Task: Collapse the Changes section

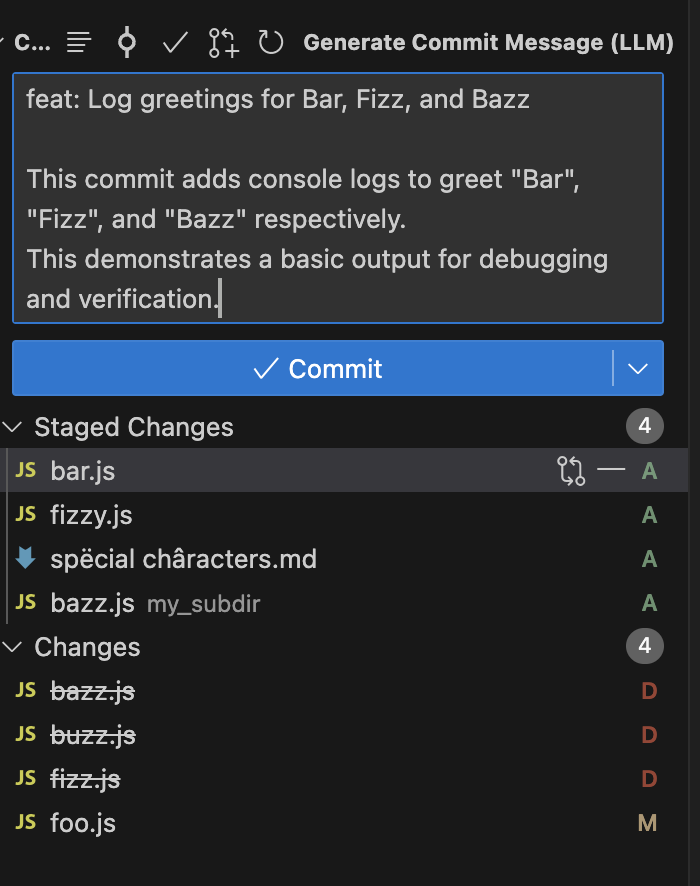Action: point(13,647)
